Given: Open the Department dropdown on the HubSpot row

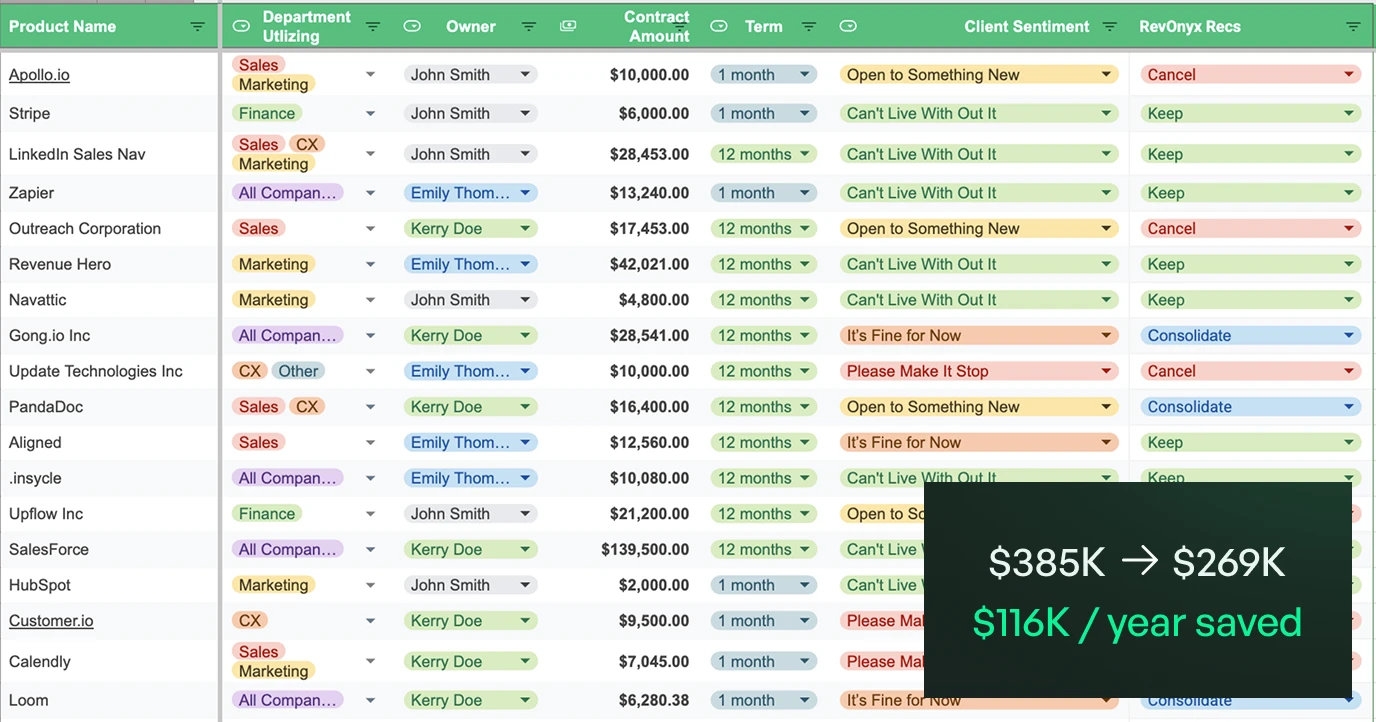Looking at the screenshot, I should click(370, 584).
